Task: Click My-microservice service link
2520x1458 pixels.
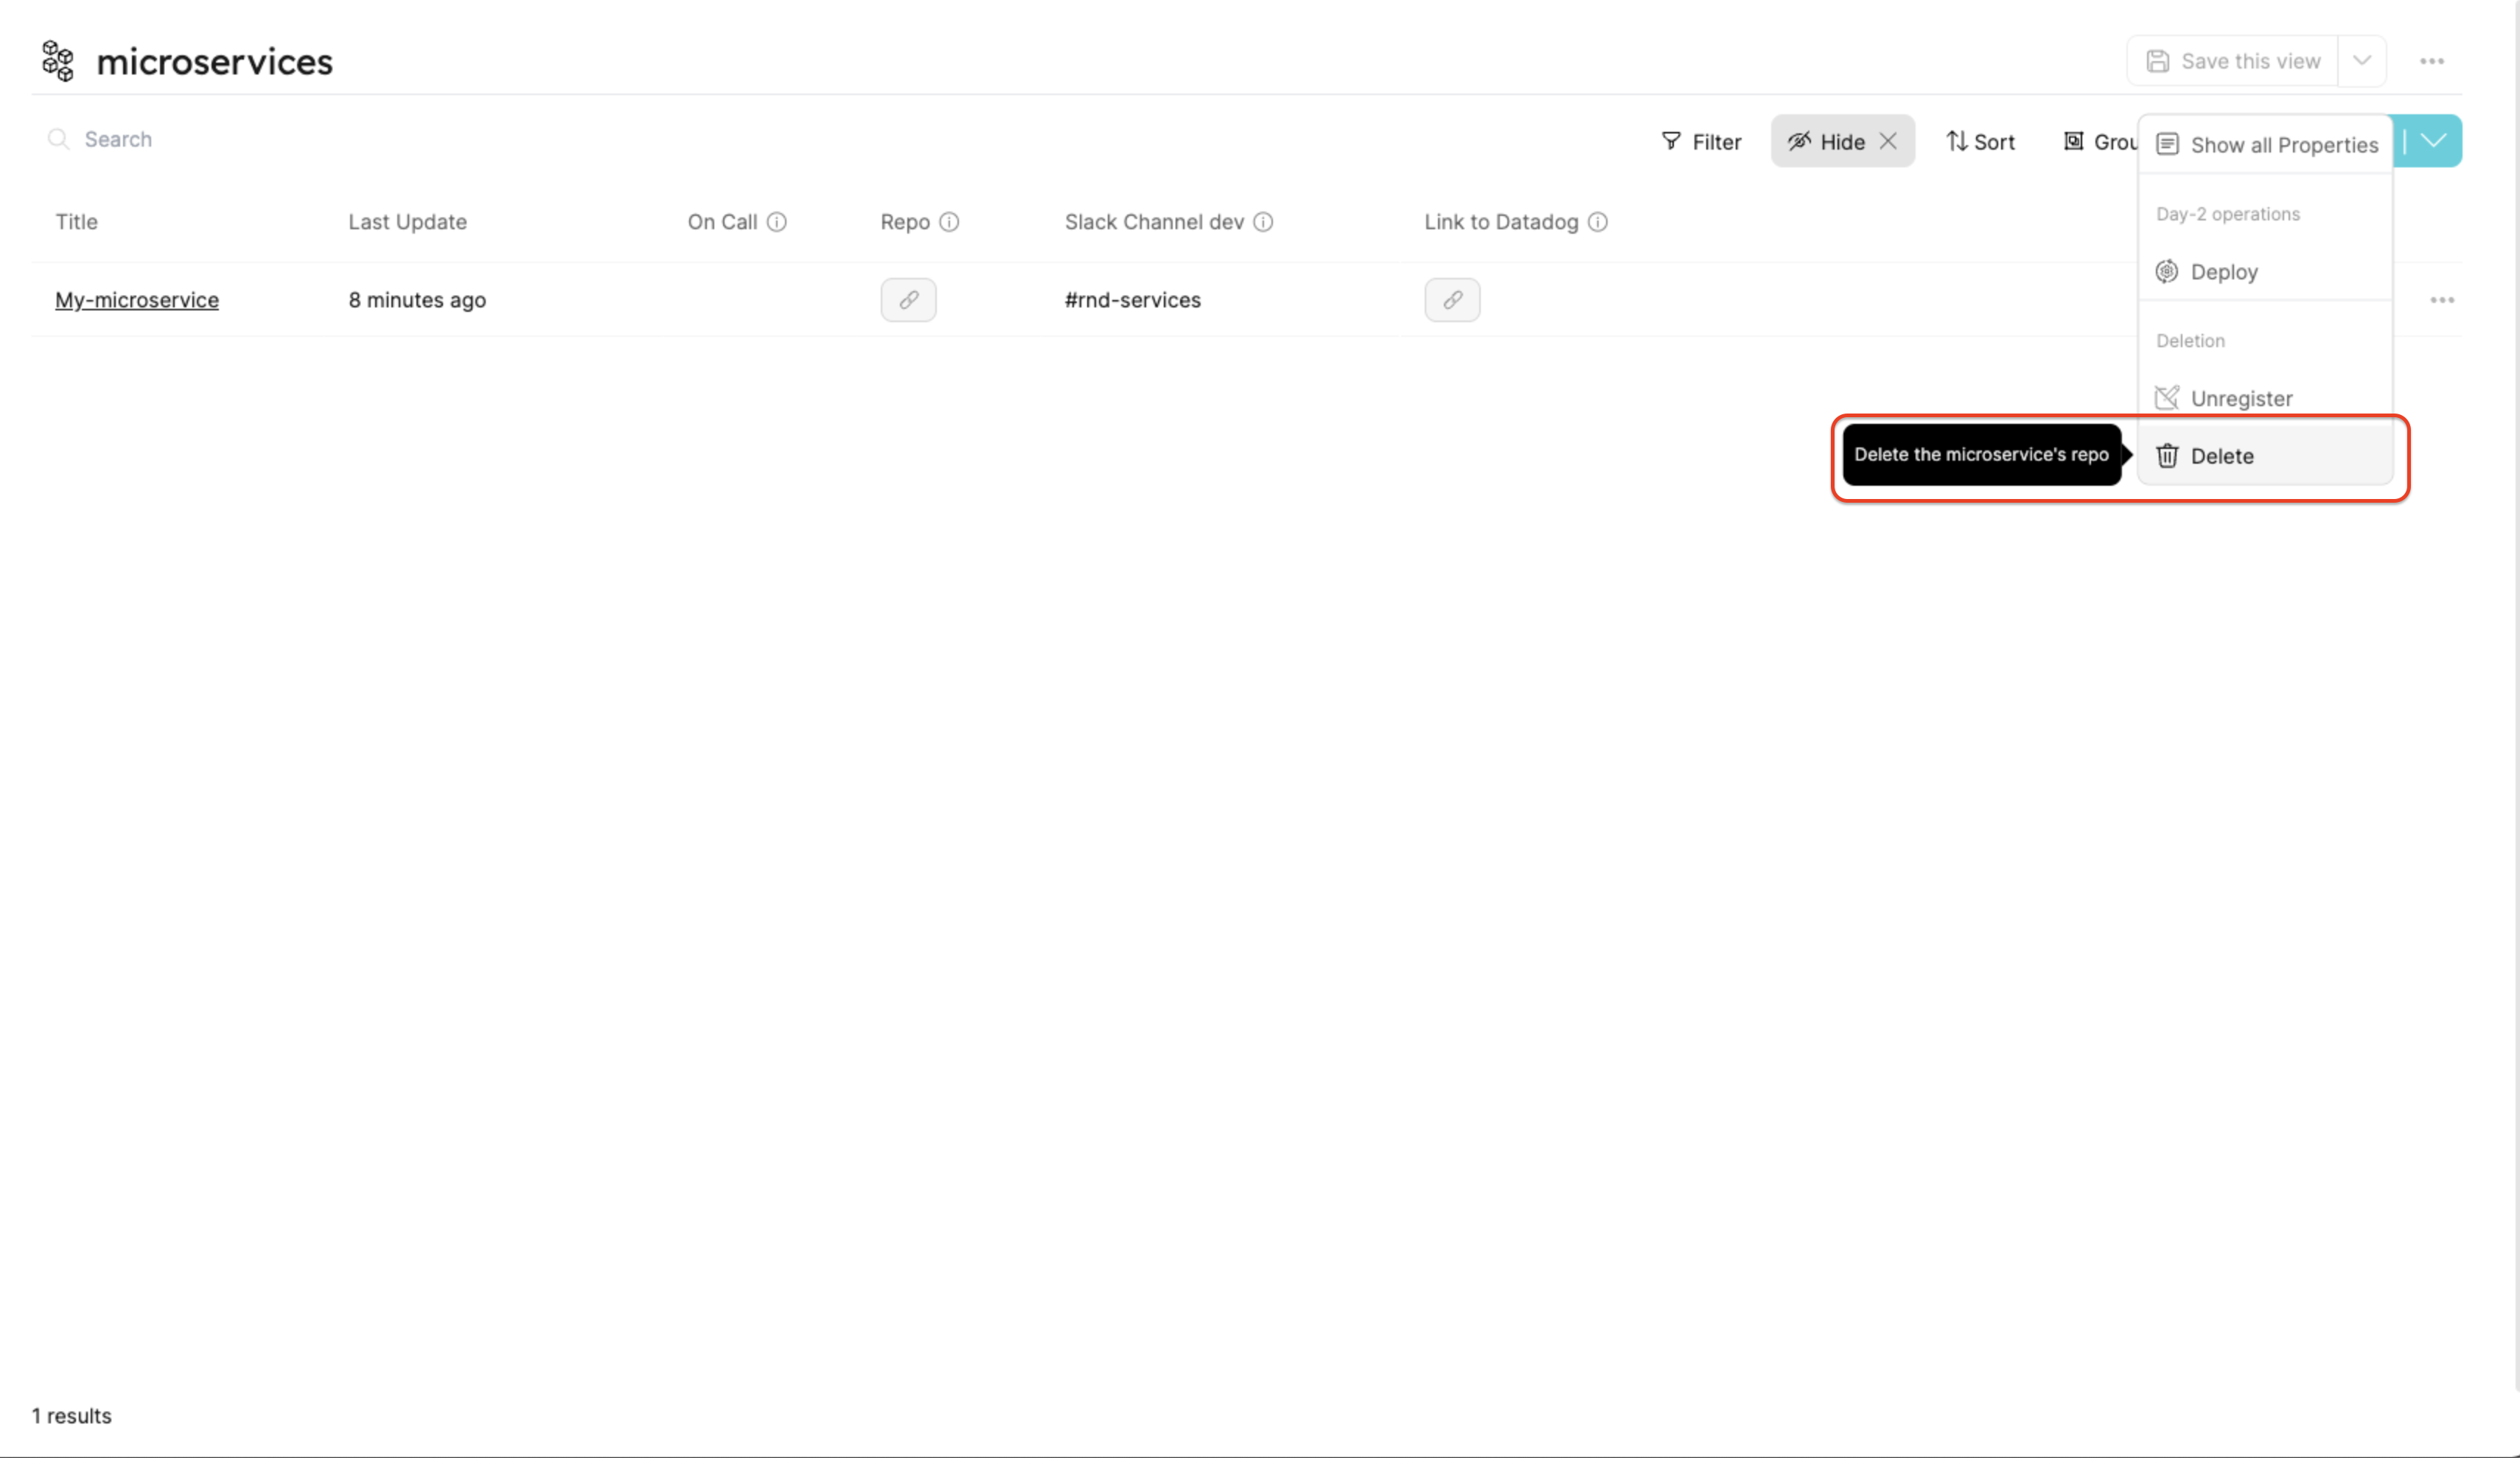Action: pyautogui.click(x=137, y=299)
